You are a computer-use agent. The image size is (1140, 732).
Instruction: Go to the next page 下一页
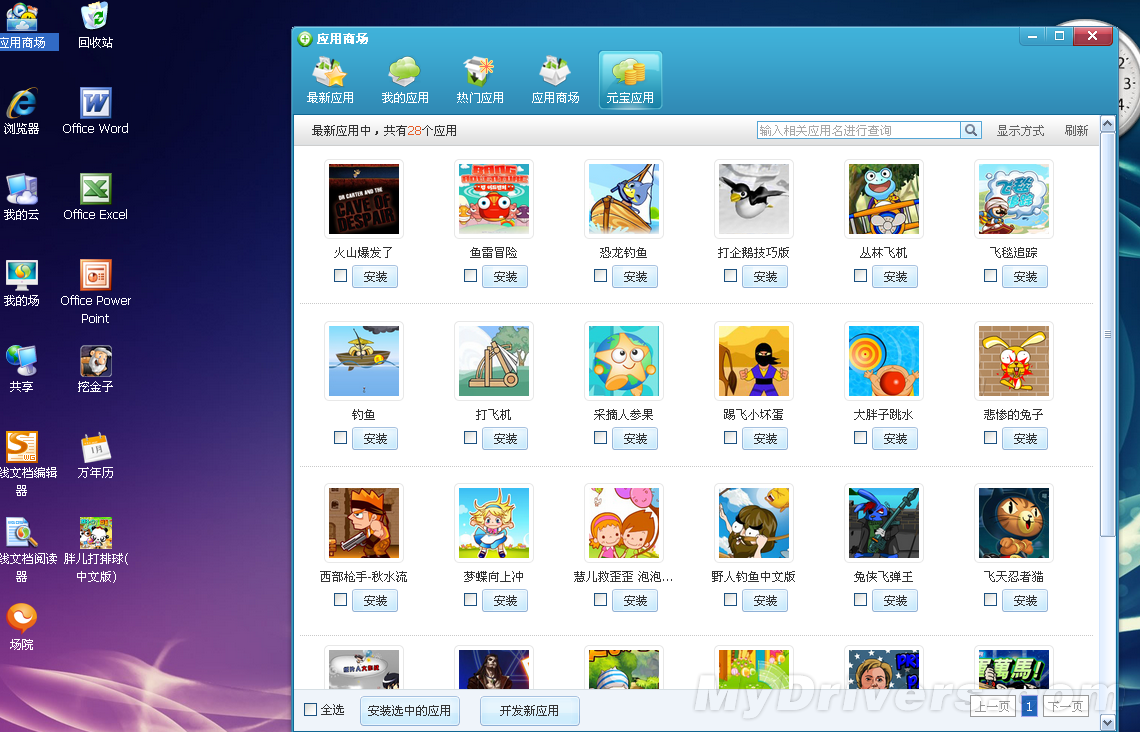click(1067, 706)
